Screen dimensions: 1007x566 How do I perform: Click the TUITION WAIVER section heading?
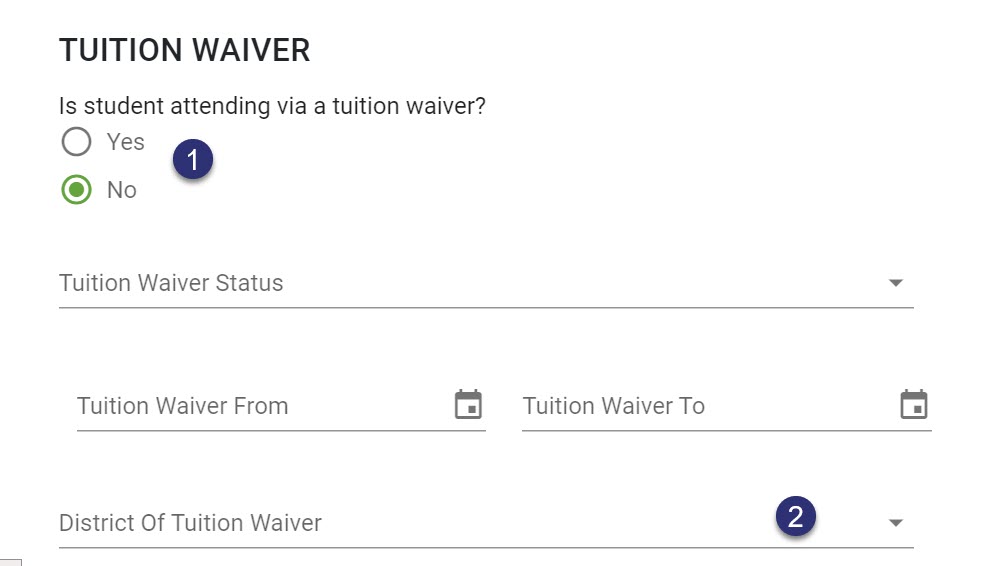(x=185, y=50)
